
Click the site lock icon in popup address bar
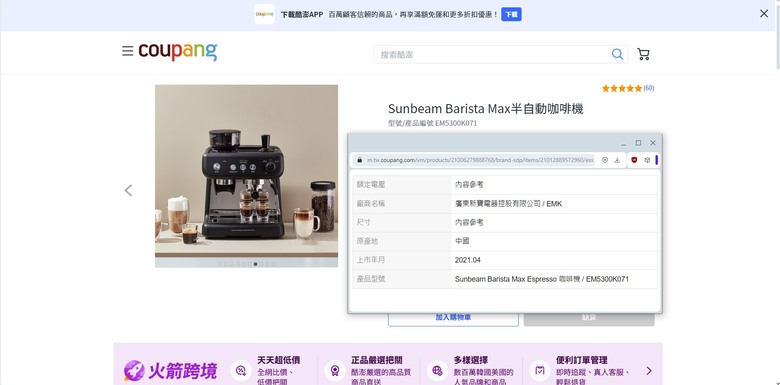click(x=359, y=160)
